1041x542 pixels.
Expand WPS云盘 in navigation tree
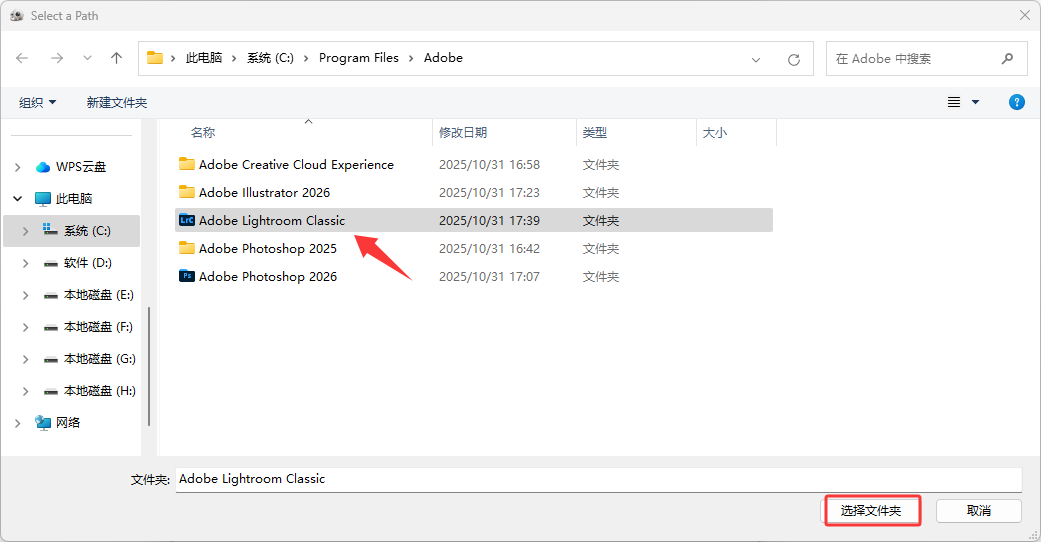click(18, 167)
